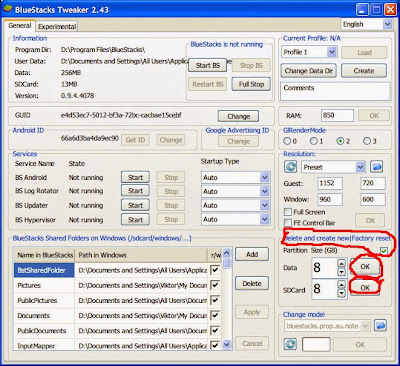Select GlRenderMode option 1

tap(313, 141)
